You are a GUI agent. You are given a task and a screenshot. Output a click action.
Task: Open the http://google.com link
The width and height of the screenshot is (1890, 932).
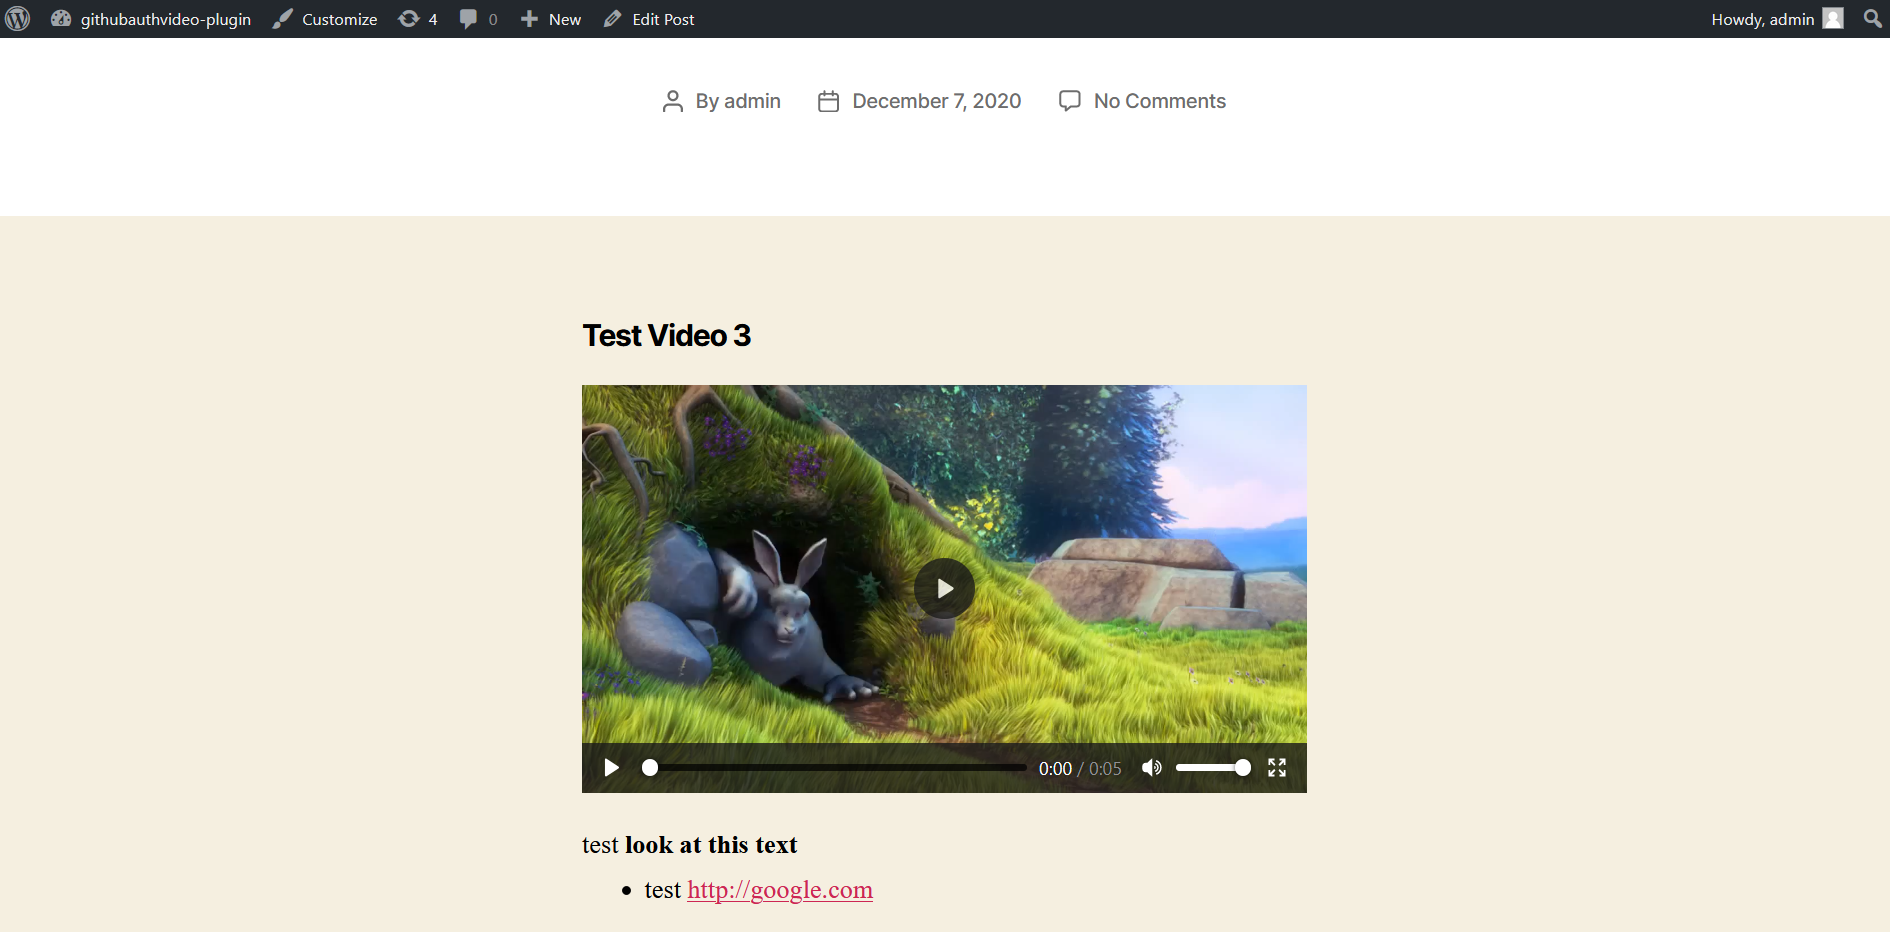[780, 890]
